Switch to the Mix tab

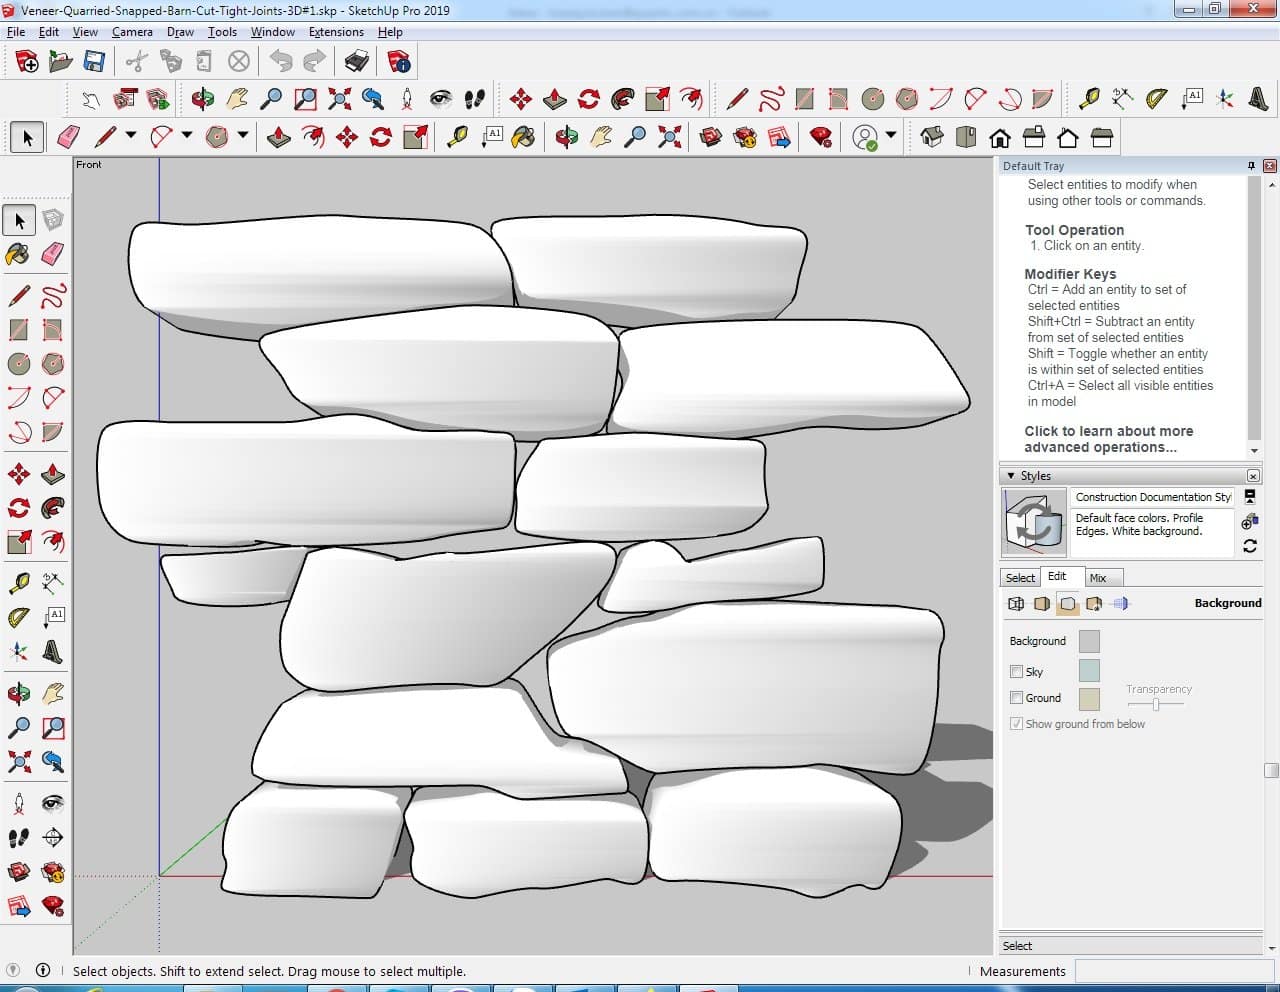(x=1098, y=578)
